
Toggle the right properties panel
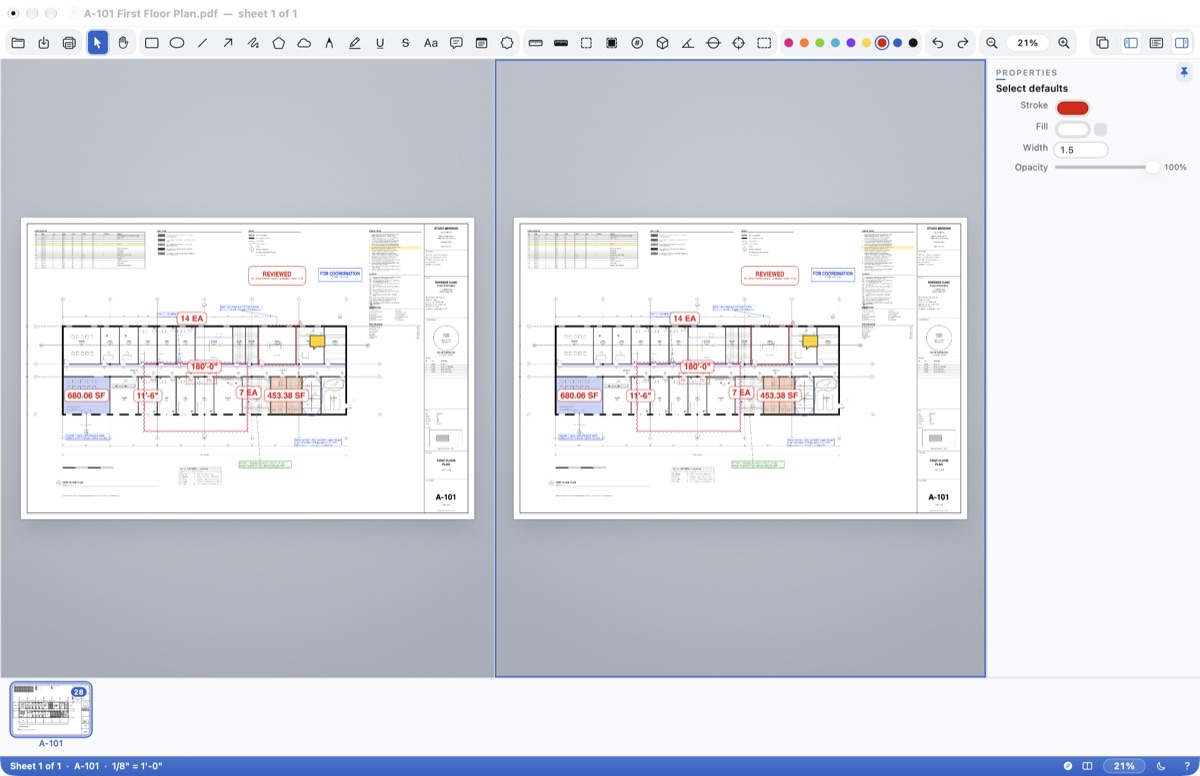[x=1181, y=43]
